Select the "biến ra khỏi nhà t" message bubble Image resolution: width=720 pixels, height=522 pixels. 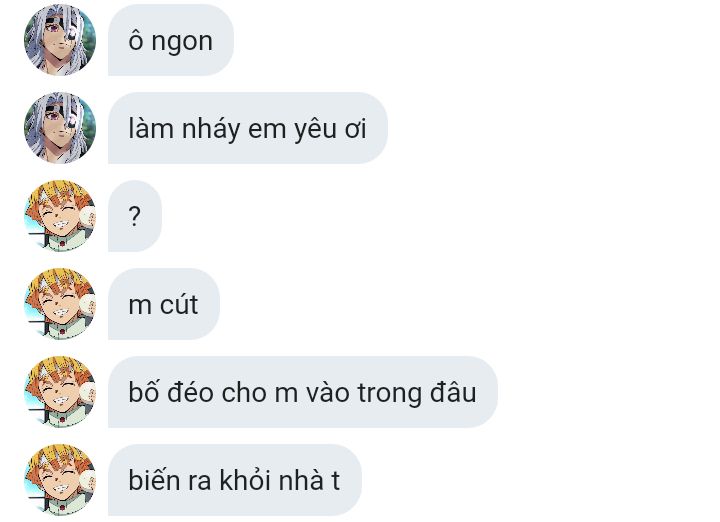tap(235, 480)
